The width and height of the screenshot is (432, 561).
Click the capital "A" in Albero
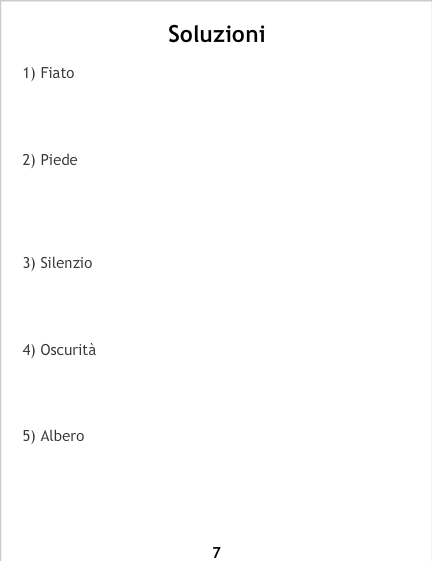pyautogui.click(x=44, y=436)
